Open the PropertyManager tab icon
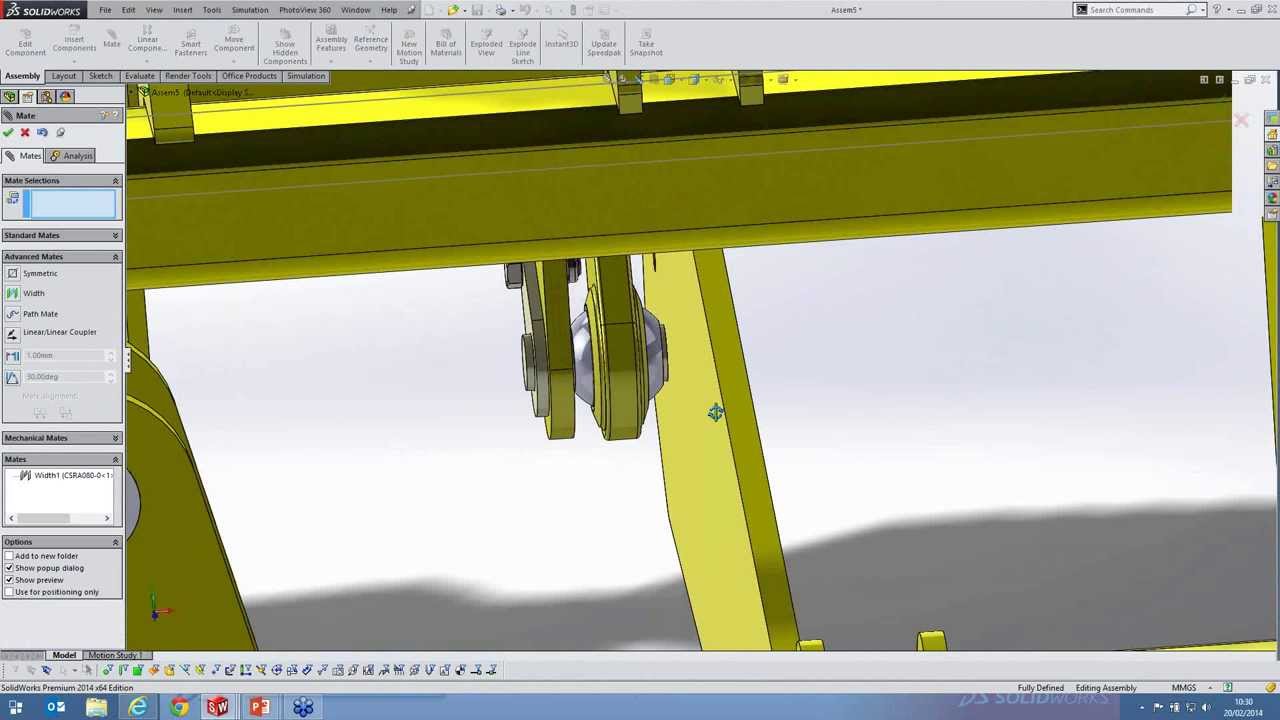This screenshot has width=1280, height=720. [x=28, y=96]
